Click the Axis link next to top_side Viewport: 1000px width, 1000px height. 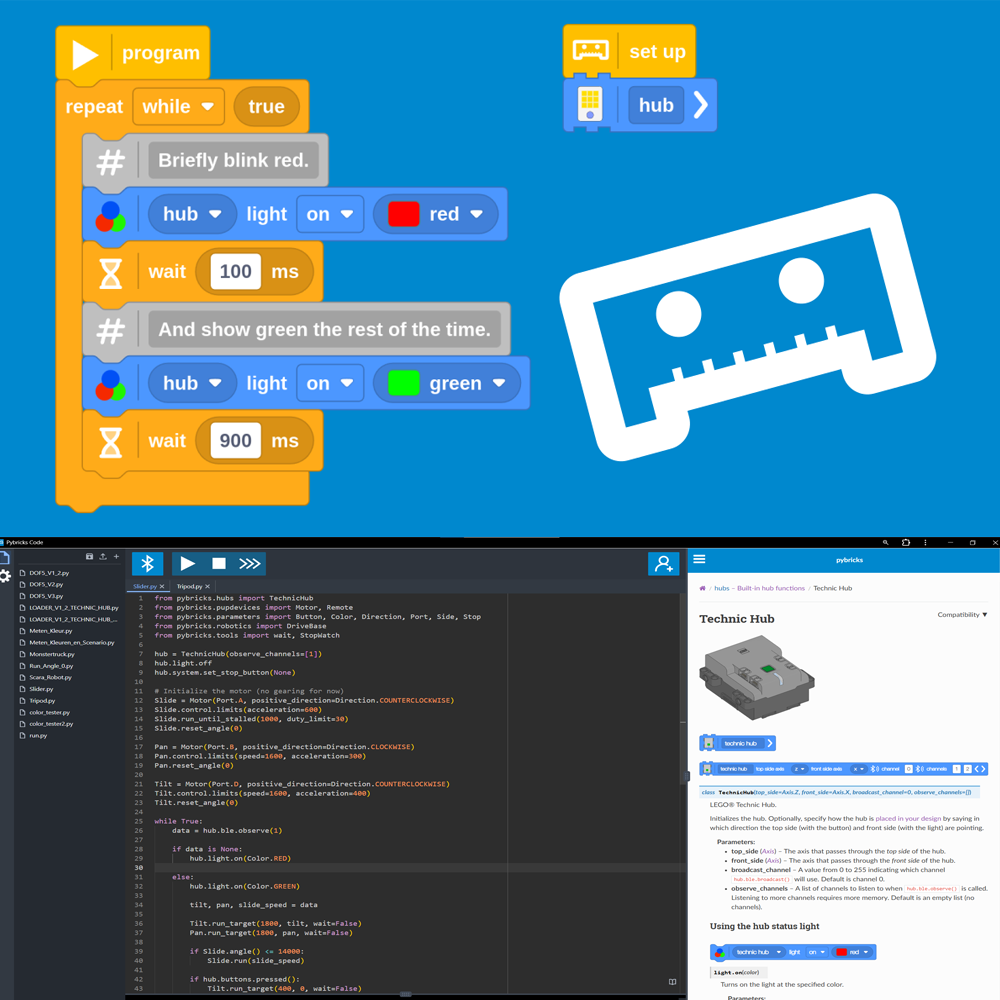tap(770, 851)
